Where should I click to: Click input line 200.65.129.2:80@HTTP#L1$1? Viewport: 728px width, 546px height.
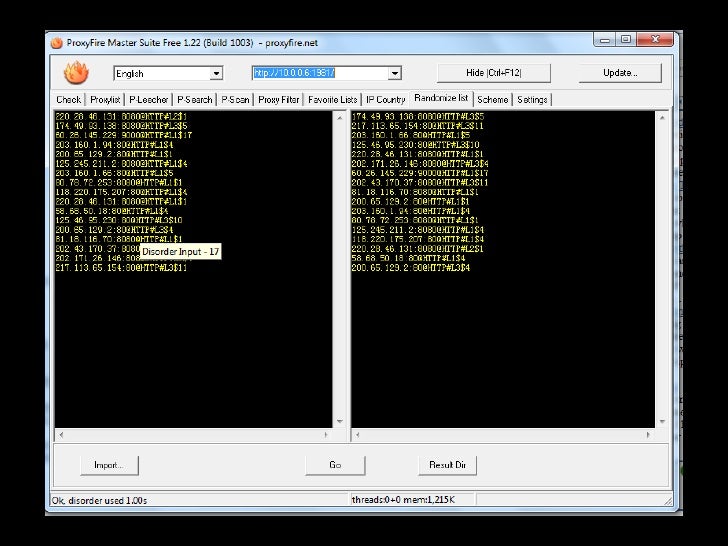[x=114, y=154]
